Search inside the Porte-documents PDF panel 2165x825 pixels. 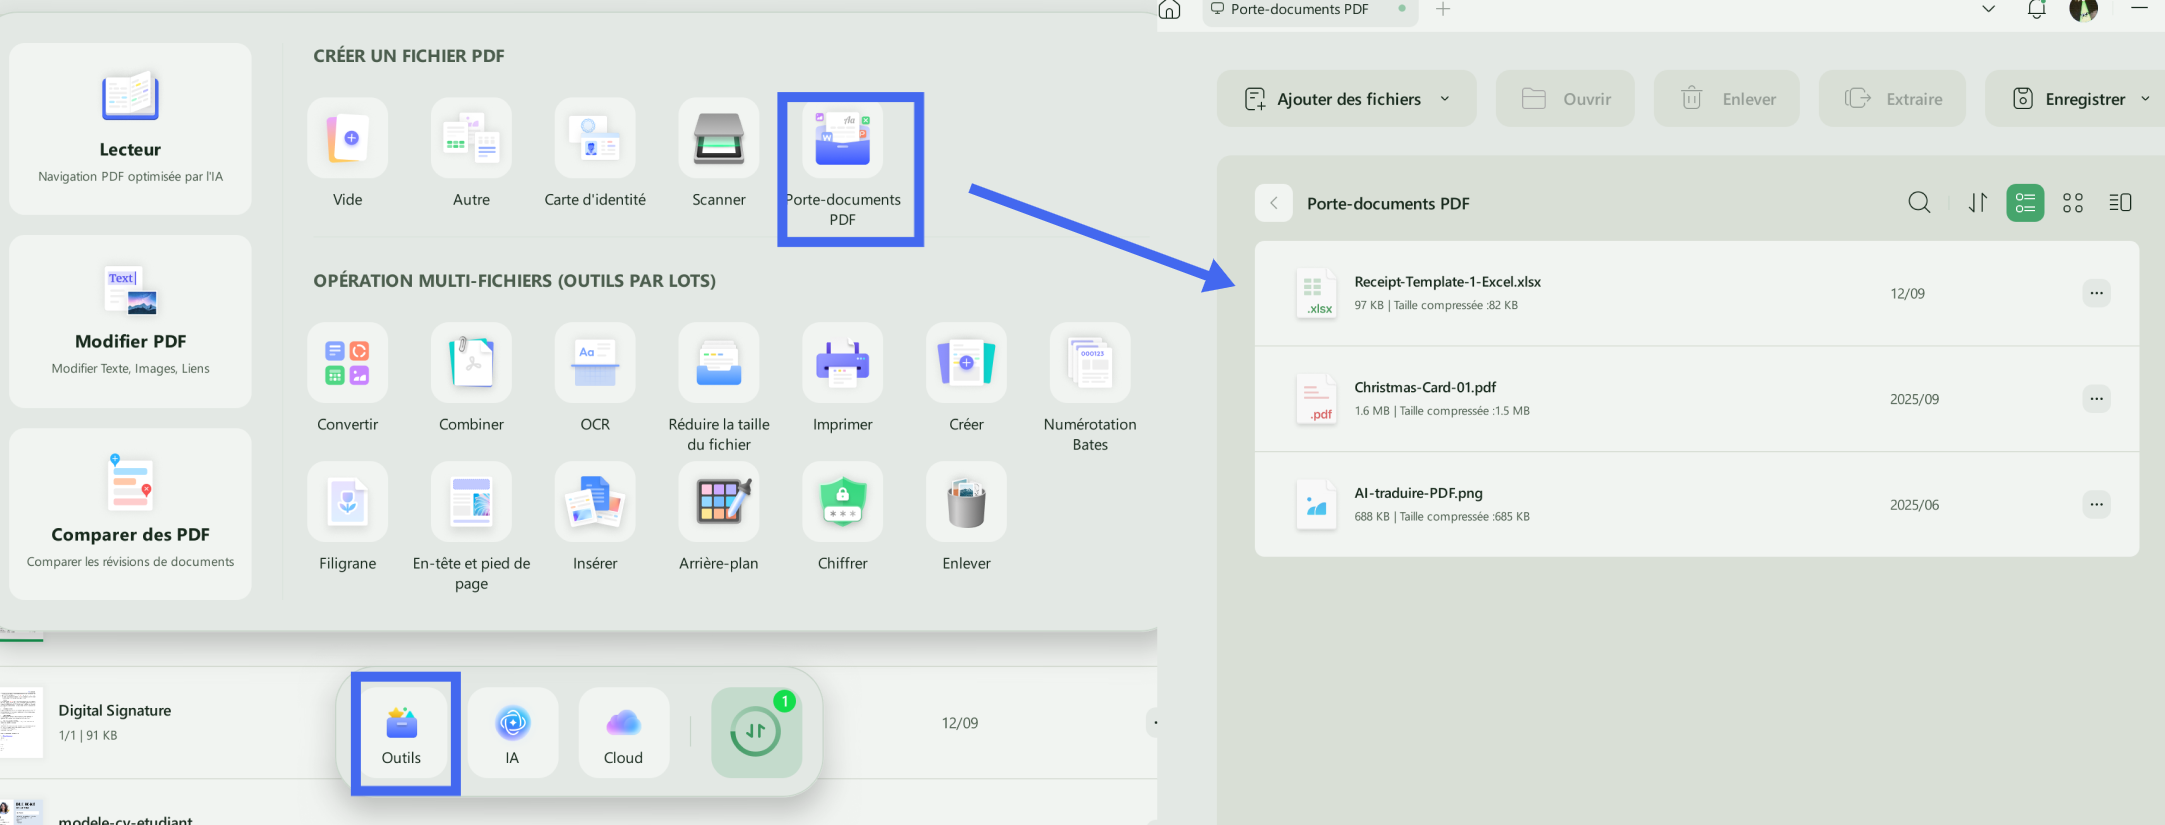pos(1919,203)
